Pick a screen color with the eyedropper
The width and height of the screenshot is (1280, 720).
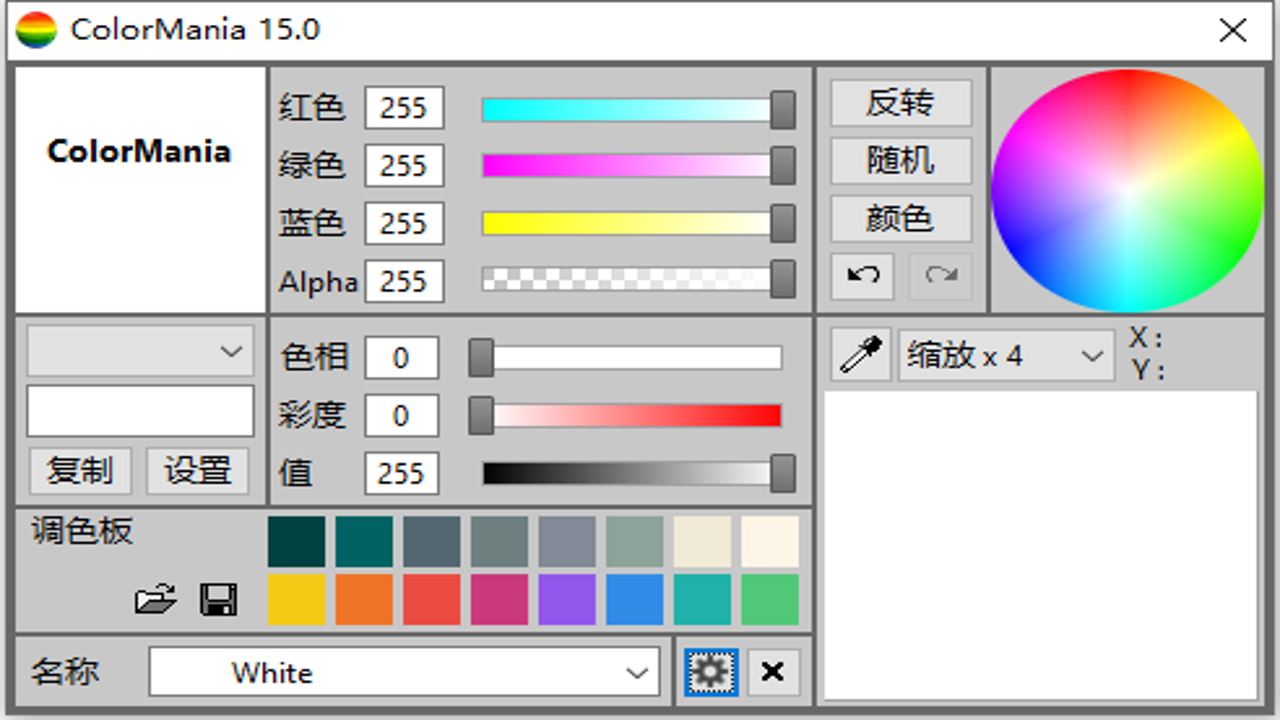(861, 356)
